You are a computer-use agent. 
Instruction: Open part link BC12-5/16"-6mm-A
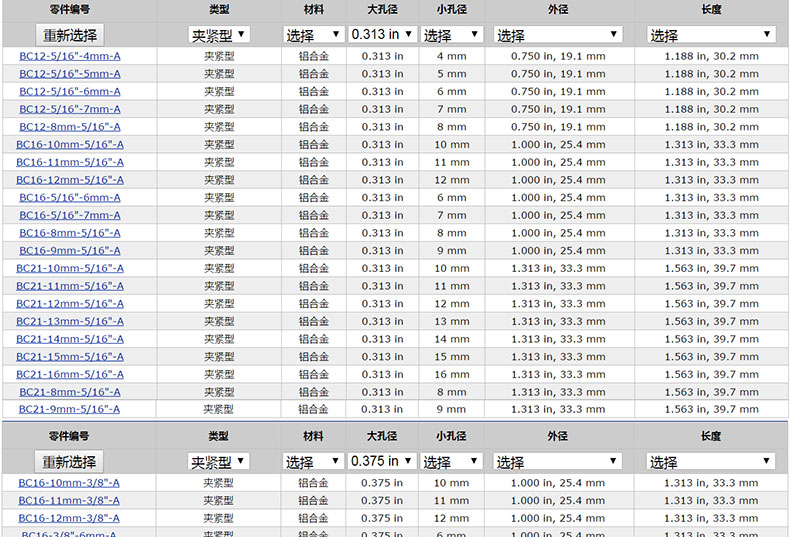click(x=70, y=92)
